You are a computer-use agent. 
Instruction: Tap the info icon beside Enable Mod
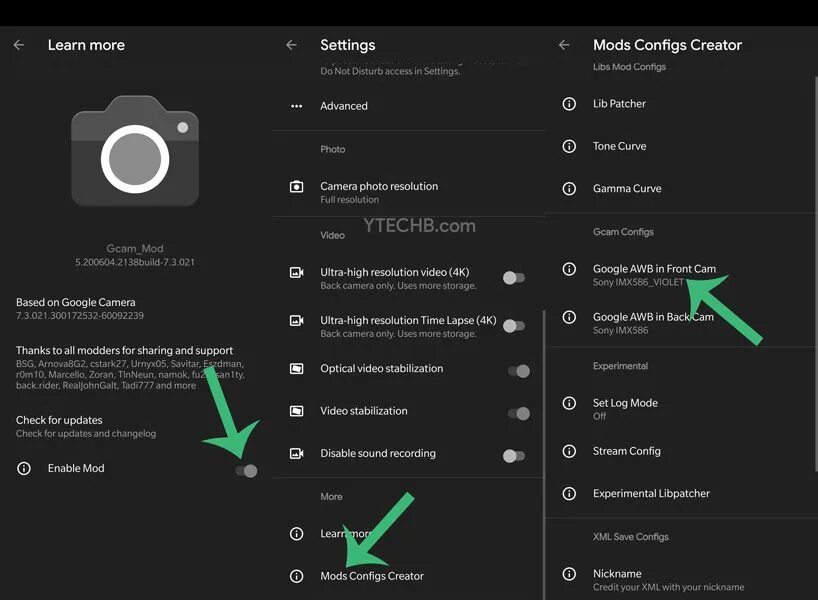[x=24, y=468]
